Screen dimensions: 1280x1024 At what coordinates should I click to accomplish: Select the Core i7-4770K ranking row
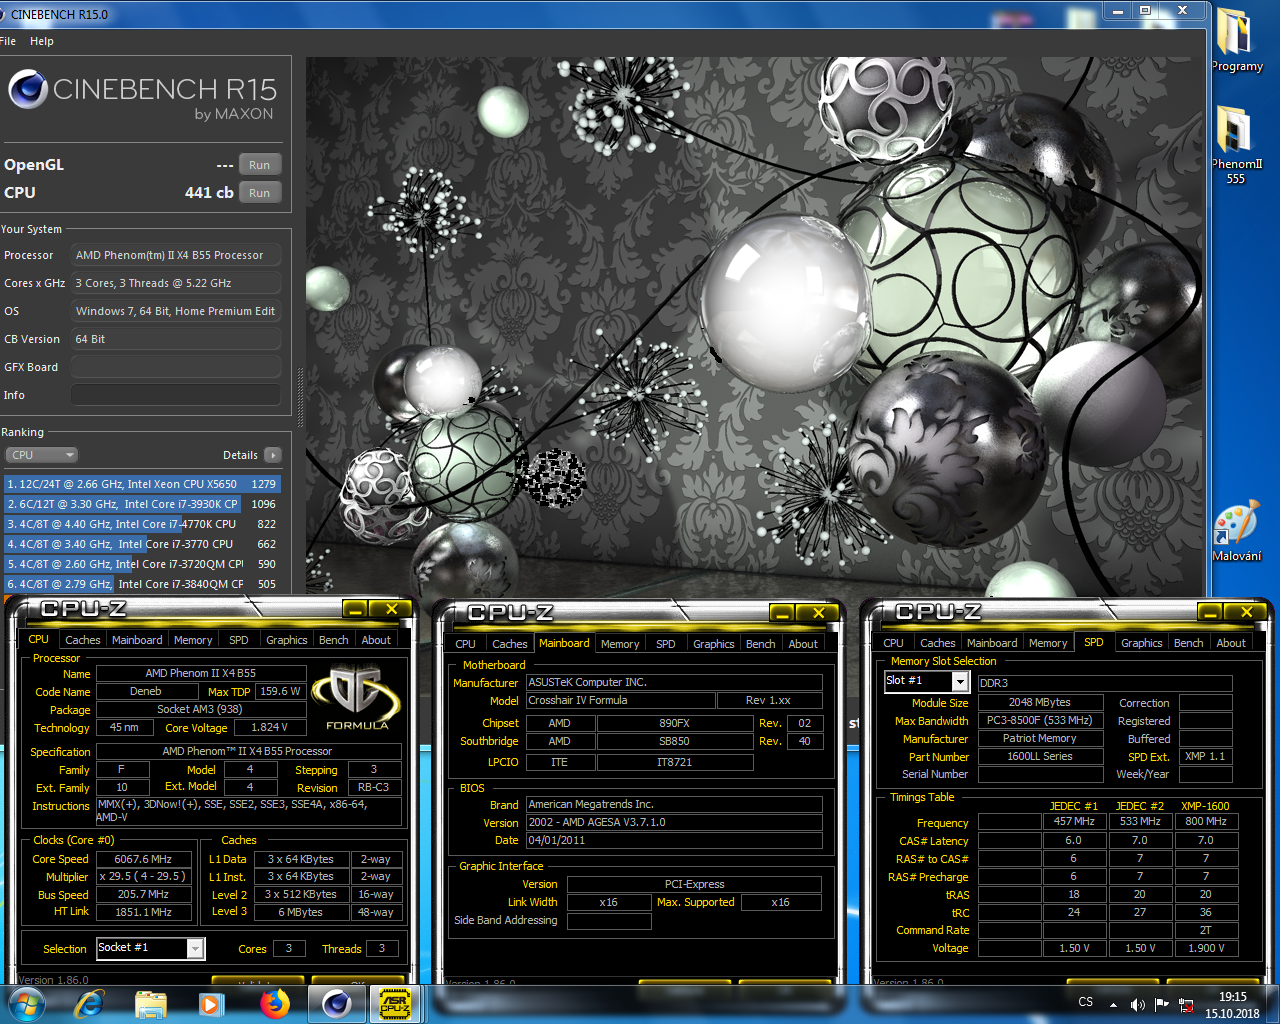tap(141, 524)
